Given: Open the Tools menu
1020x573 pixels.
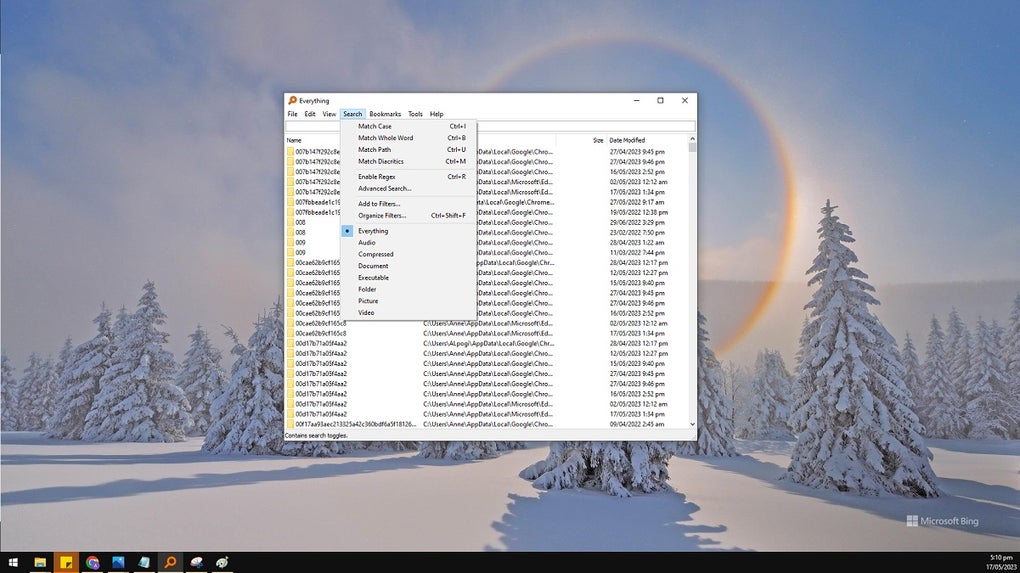Looking at the screenshot, I should coord(415,114).
